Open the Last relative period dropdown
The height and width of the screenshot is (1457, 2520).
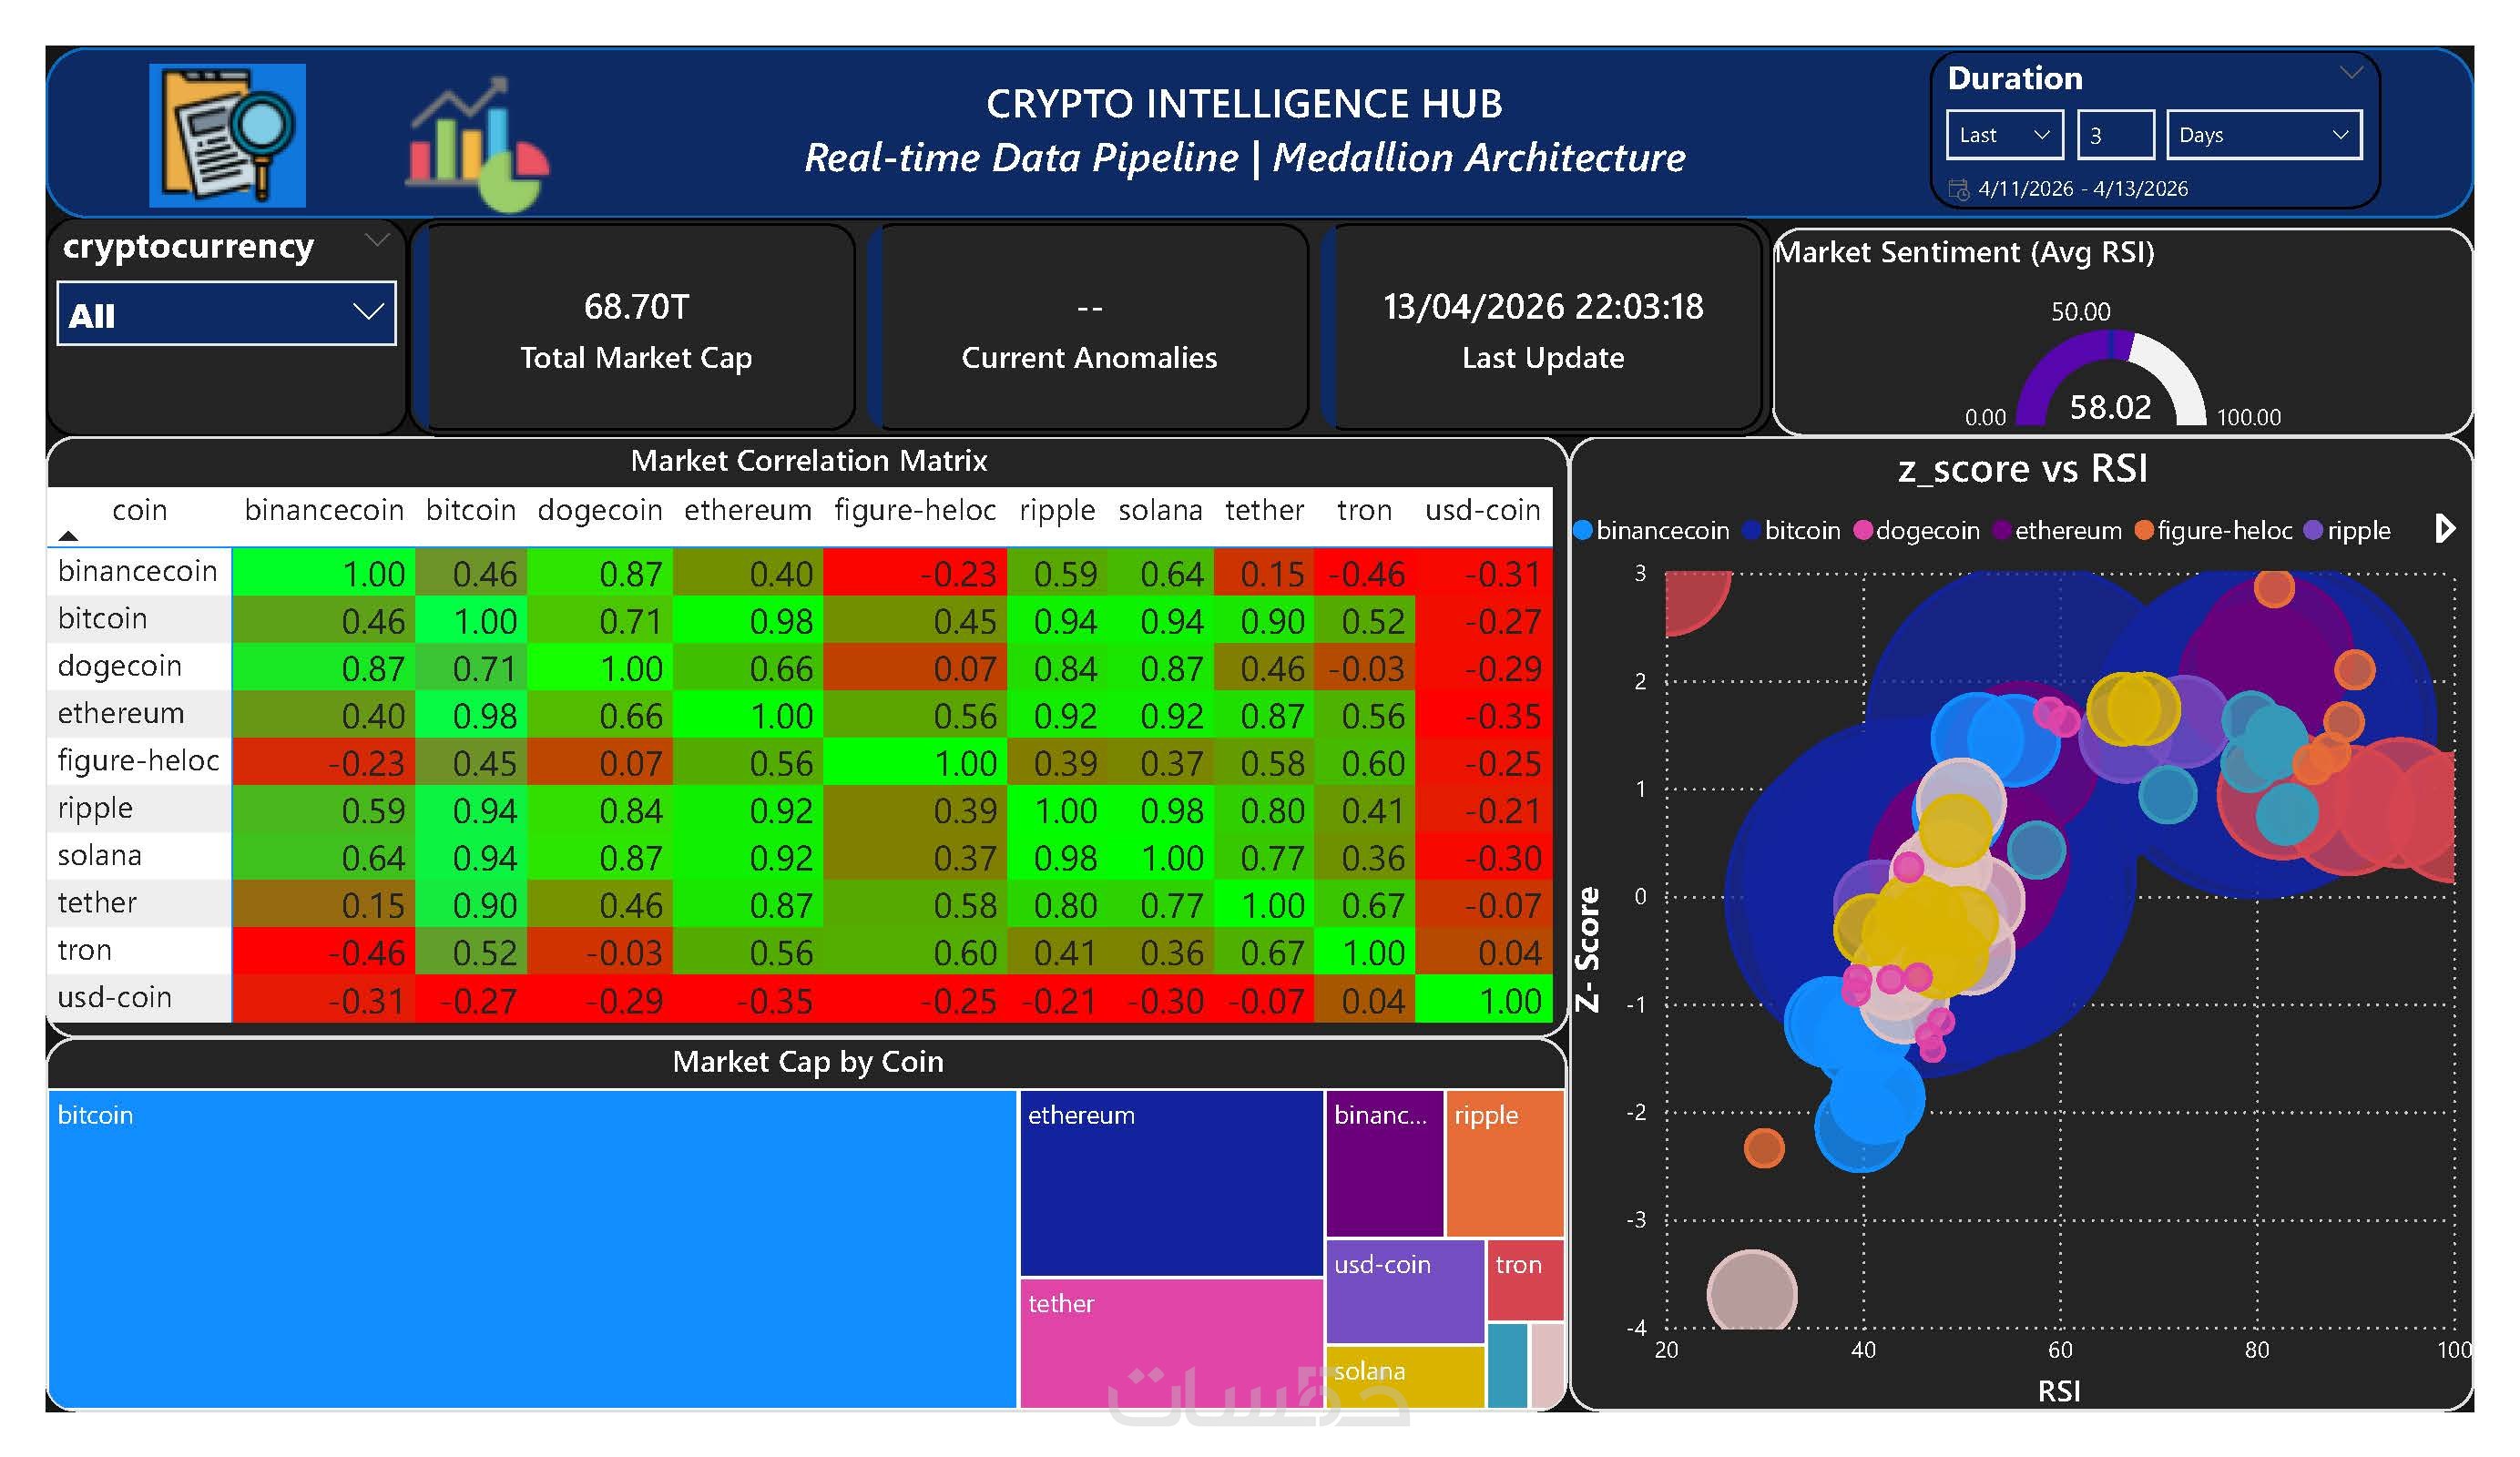[x=2004, y=135]
